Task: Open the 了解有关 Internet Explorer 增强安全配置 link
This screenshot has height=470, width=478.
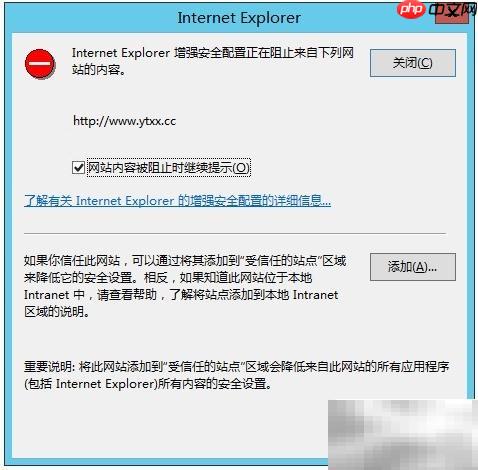Action: pyautogui.click(x=177, y=201)
